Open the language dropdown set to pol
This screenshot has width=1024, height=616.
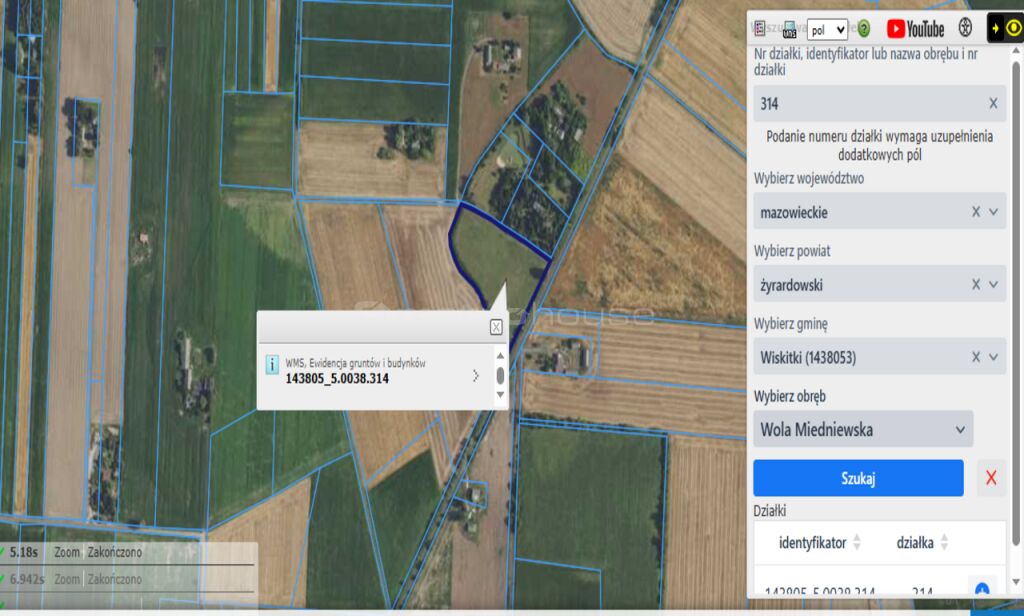tap(827, 30)
